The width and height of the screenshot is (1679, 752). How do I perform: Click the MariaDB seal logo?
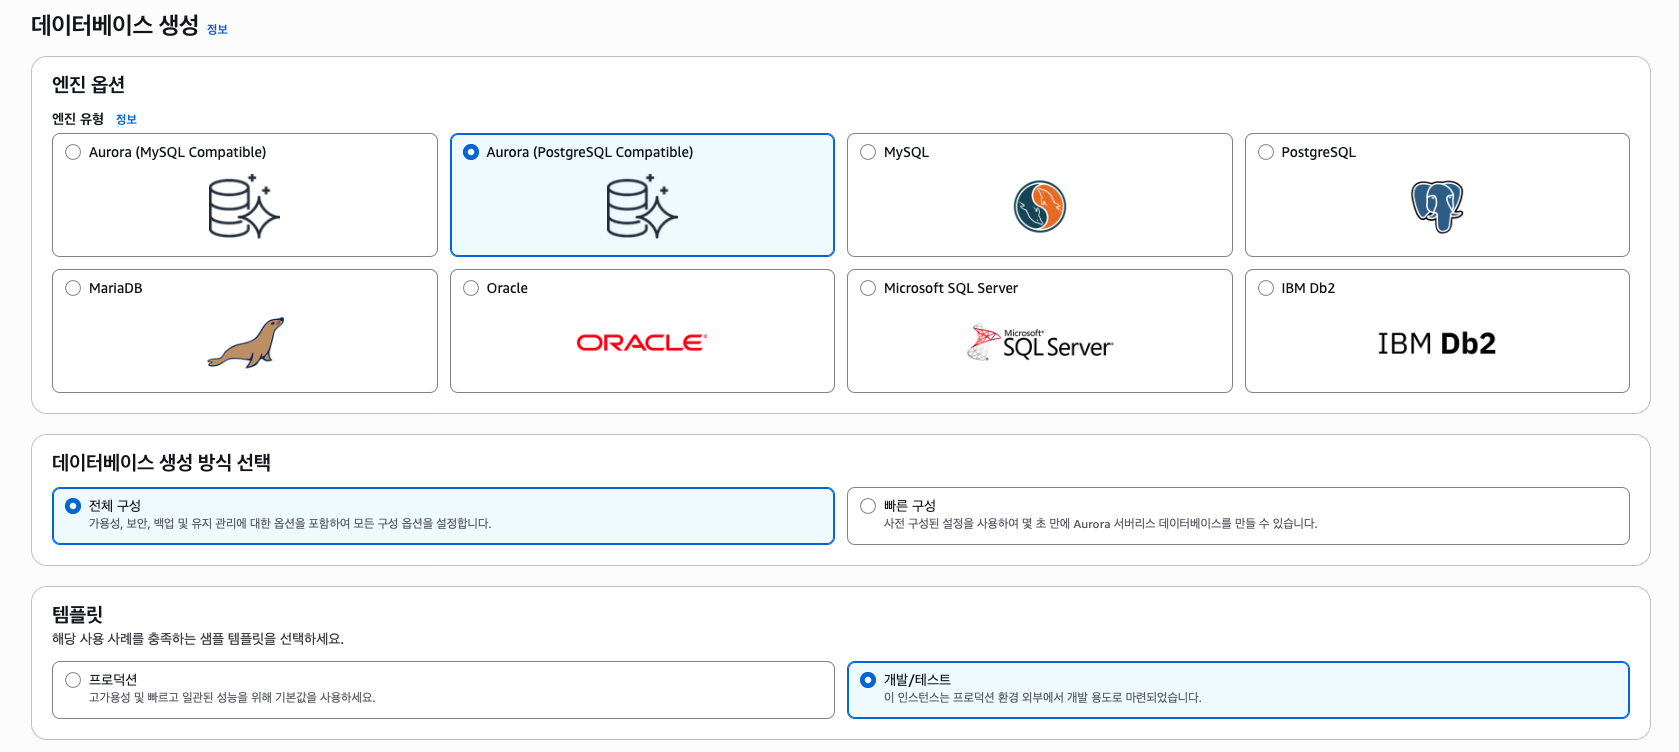tap(246, 343)
